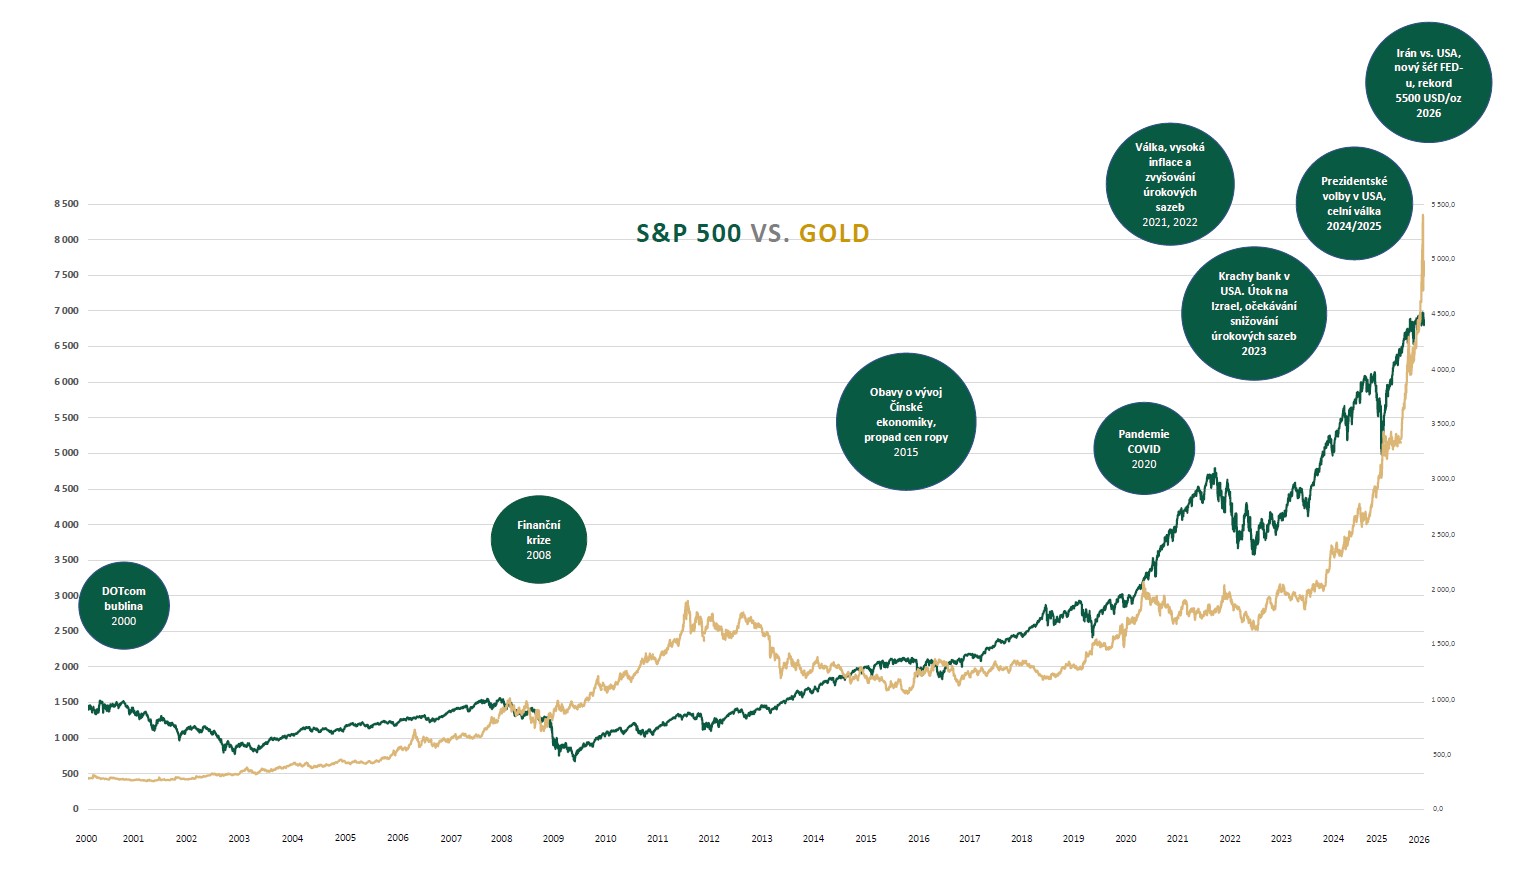Select the 5 000 left axis label
Screen dimensions: 1532x892
[66, 453]
